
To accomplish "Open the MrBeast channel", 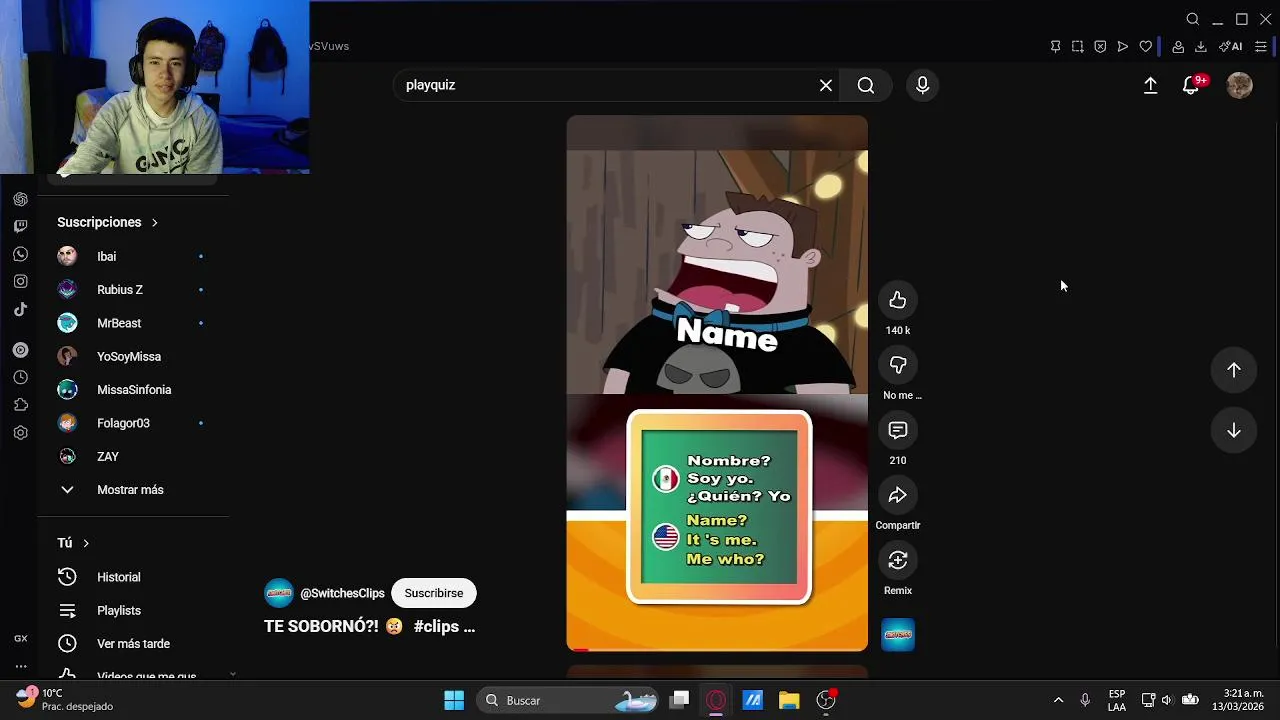I will [133, 323].
